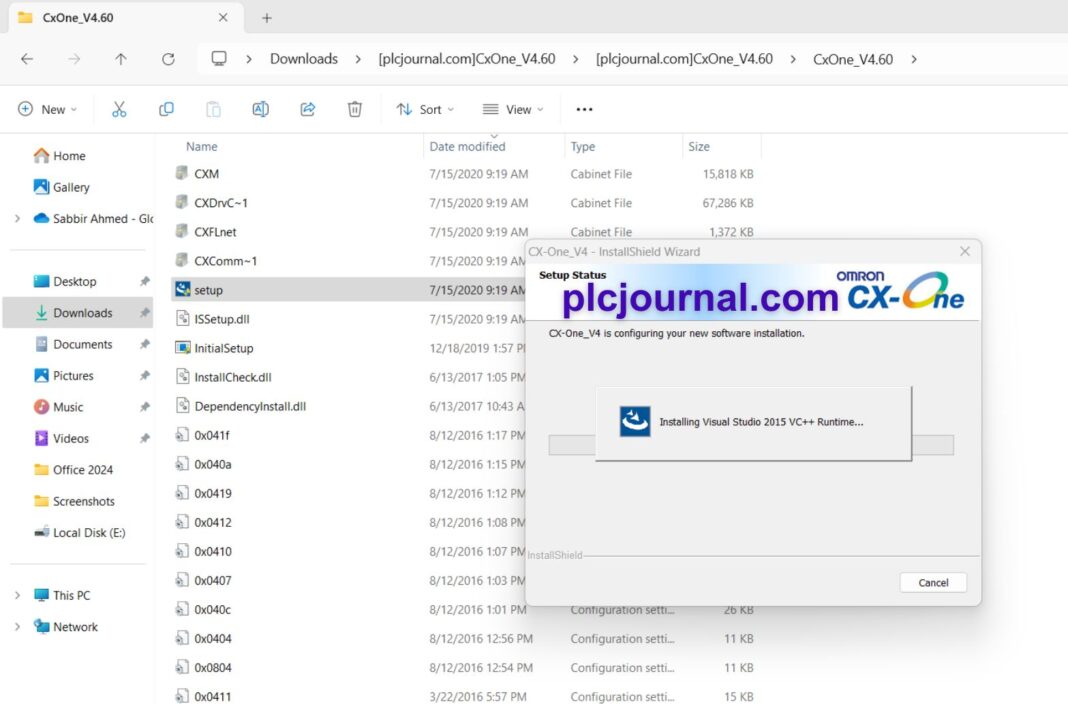Open the Sort dropdown menu
Image resolution: width=1068 pixels, height=704 pixels.
coord(425,109)
